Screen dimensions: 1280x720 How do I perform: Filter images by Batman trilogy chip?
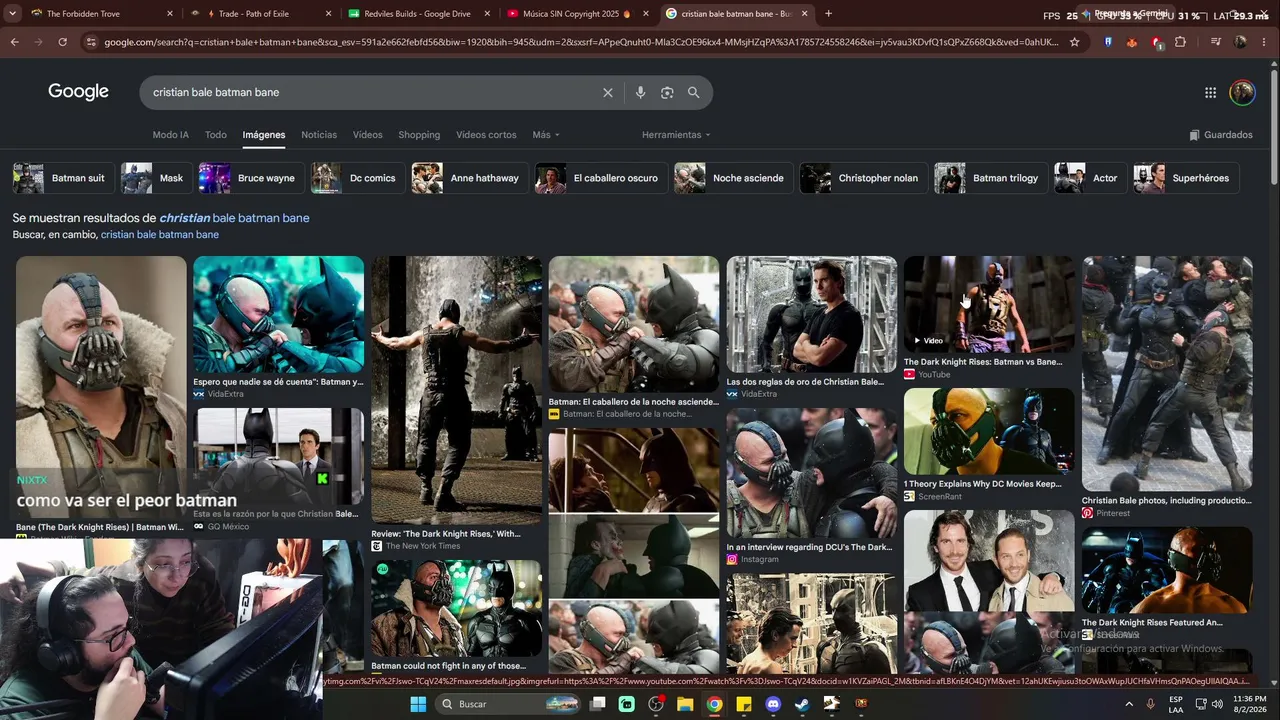pos(990,178)
